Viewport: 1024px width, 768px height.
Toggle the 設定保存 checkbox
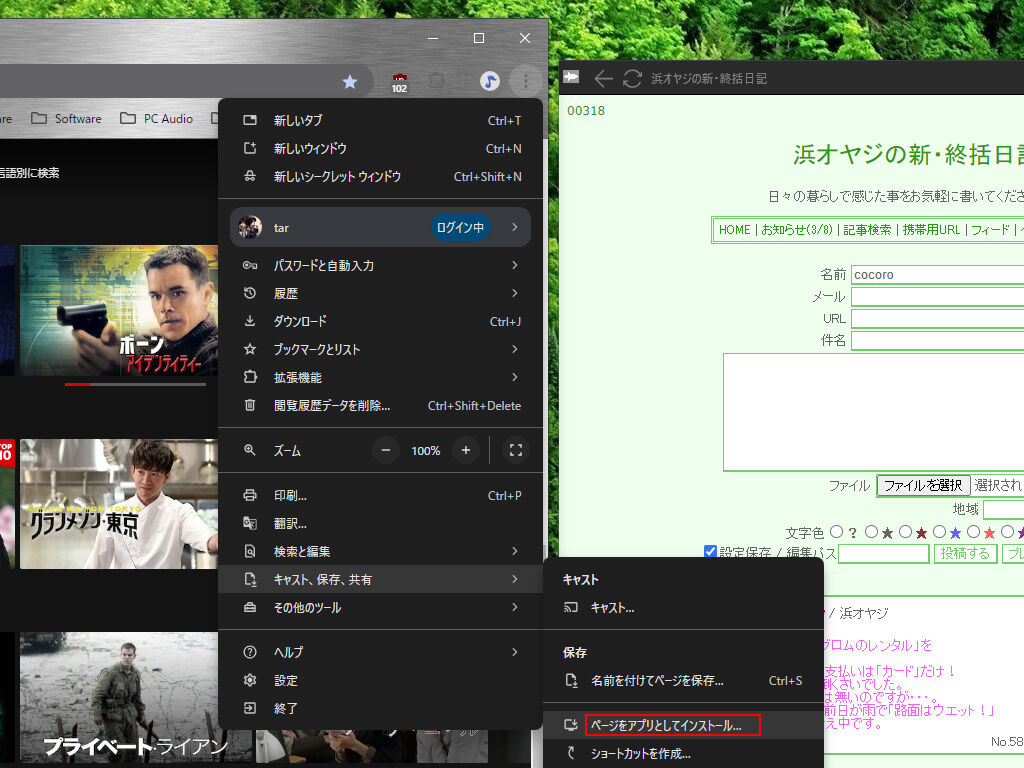[x=710, y=552]
